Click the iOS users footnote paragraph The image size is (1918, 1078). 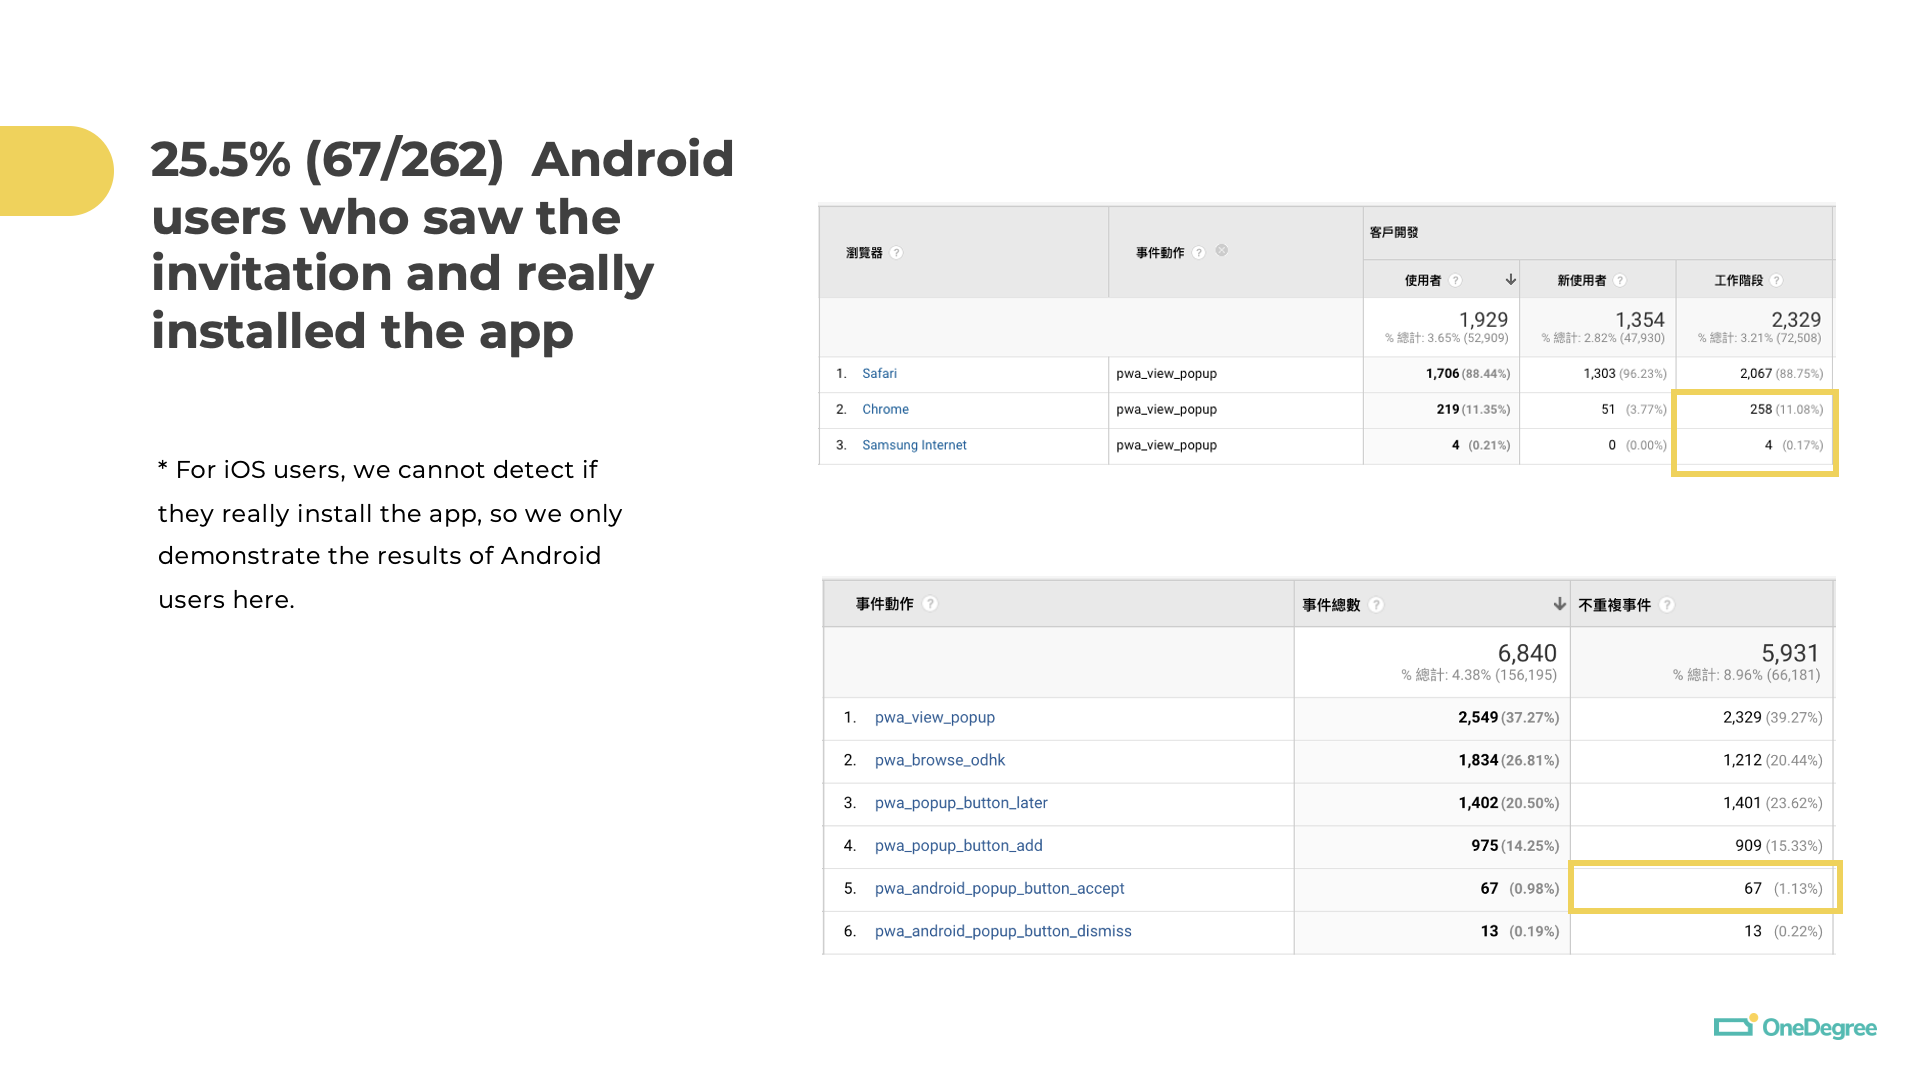point(390,535)
